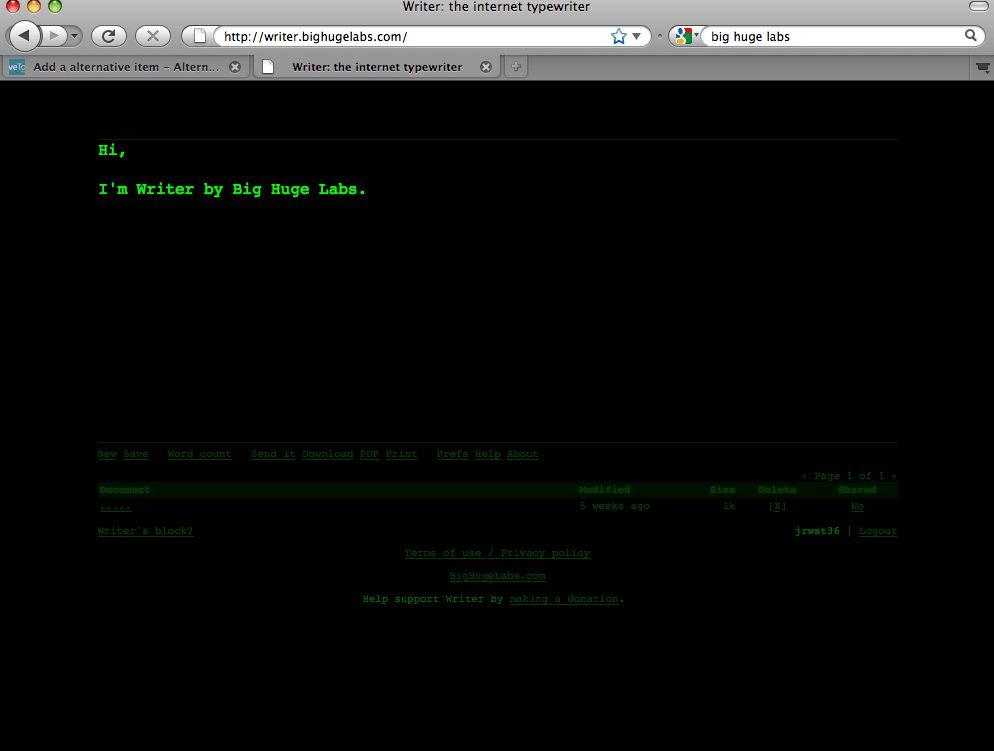Click the browser Forward arrow button
The height and width of the screenshot is (751, 994).
coord(55,35)
